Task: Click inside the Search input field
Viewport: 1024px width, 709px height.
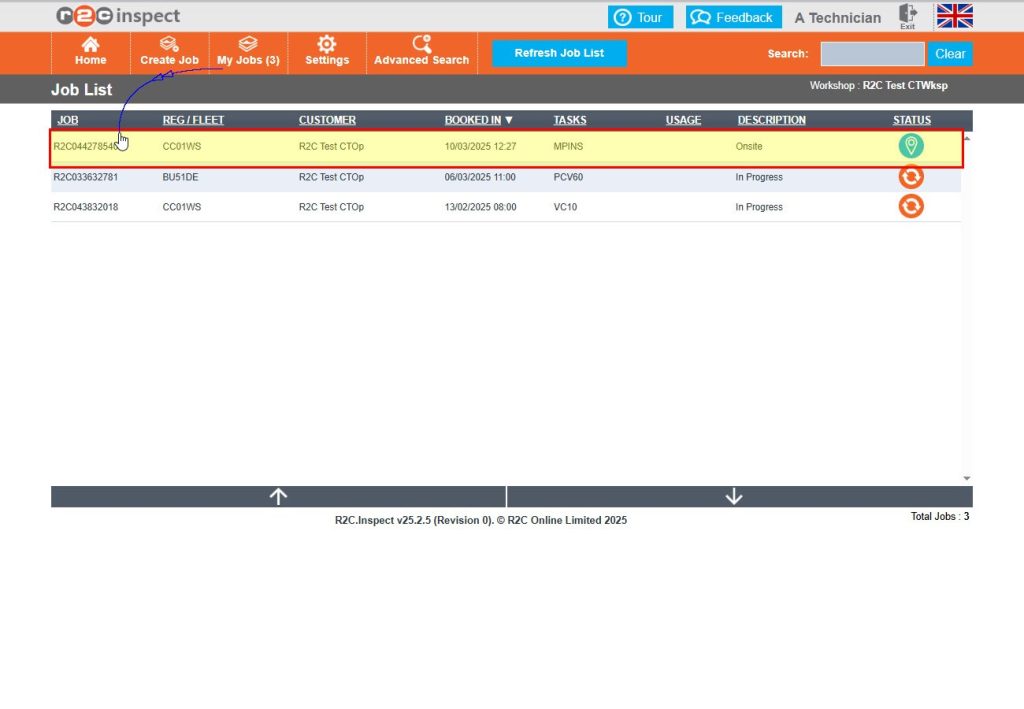Action: point(871,53)
